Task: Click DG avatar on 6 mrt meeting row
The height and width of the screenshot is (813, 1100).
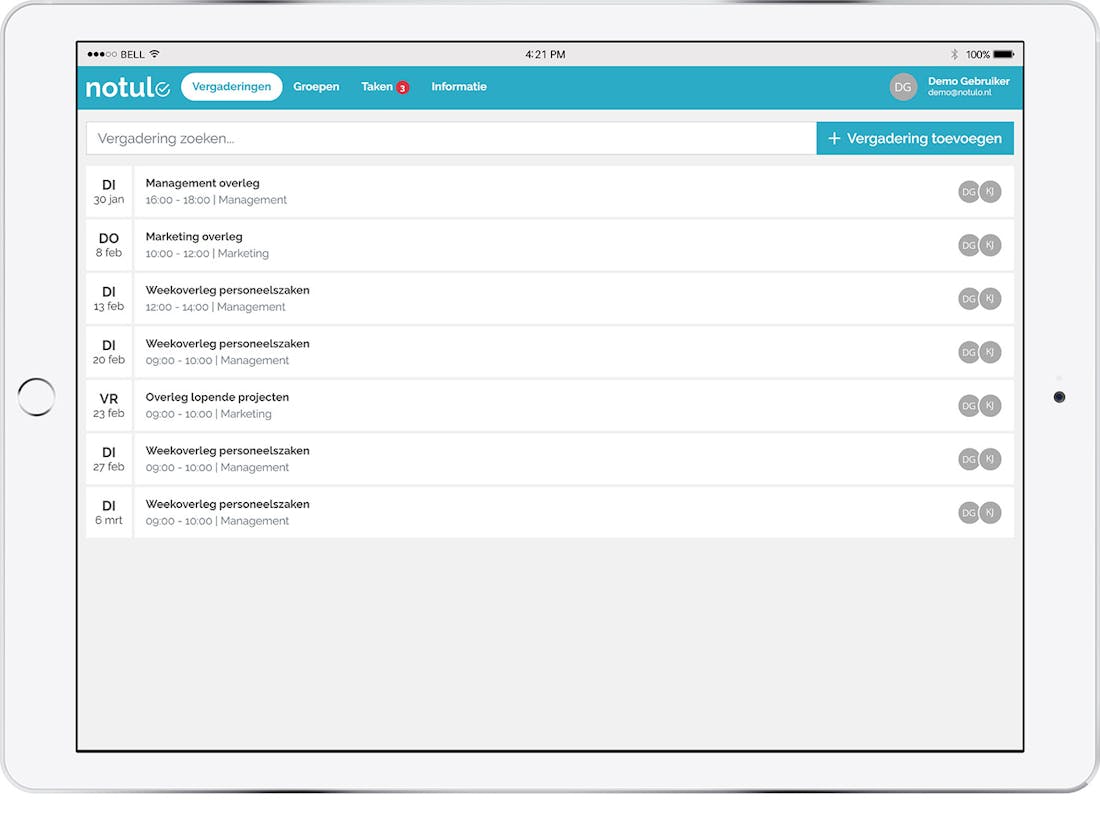Action: click(x=968, y=512)
